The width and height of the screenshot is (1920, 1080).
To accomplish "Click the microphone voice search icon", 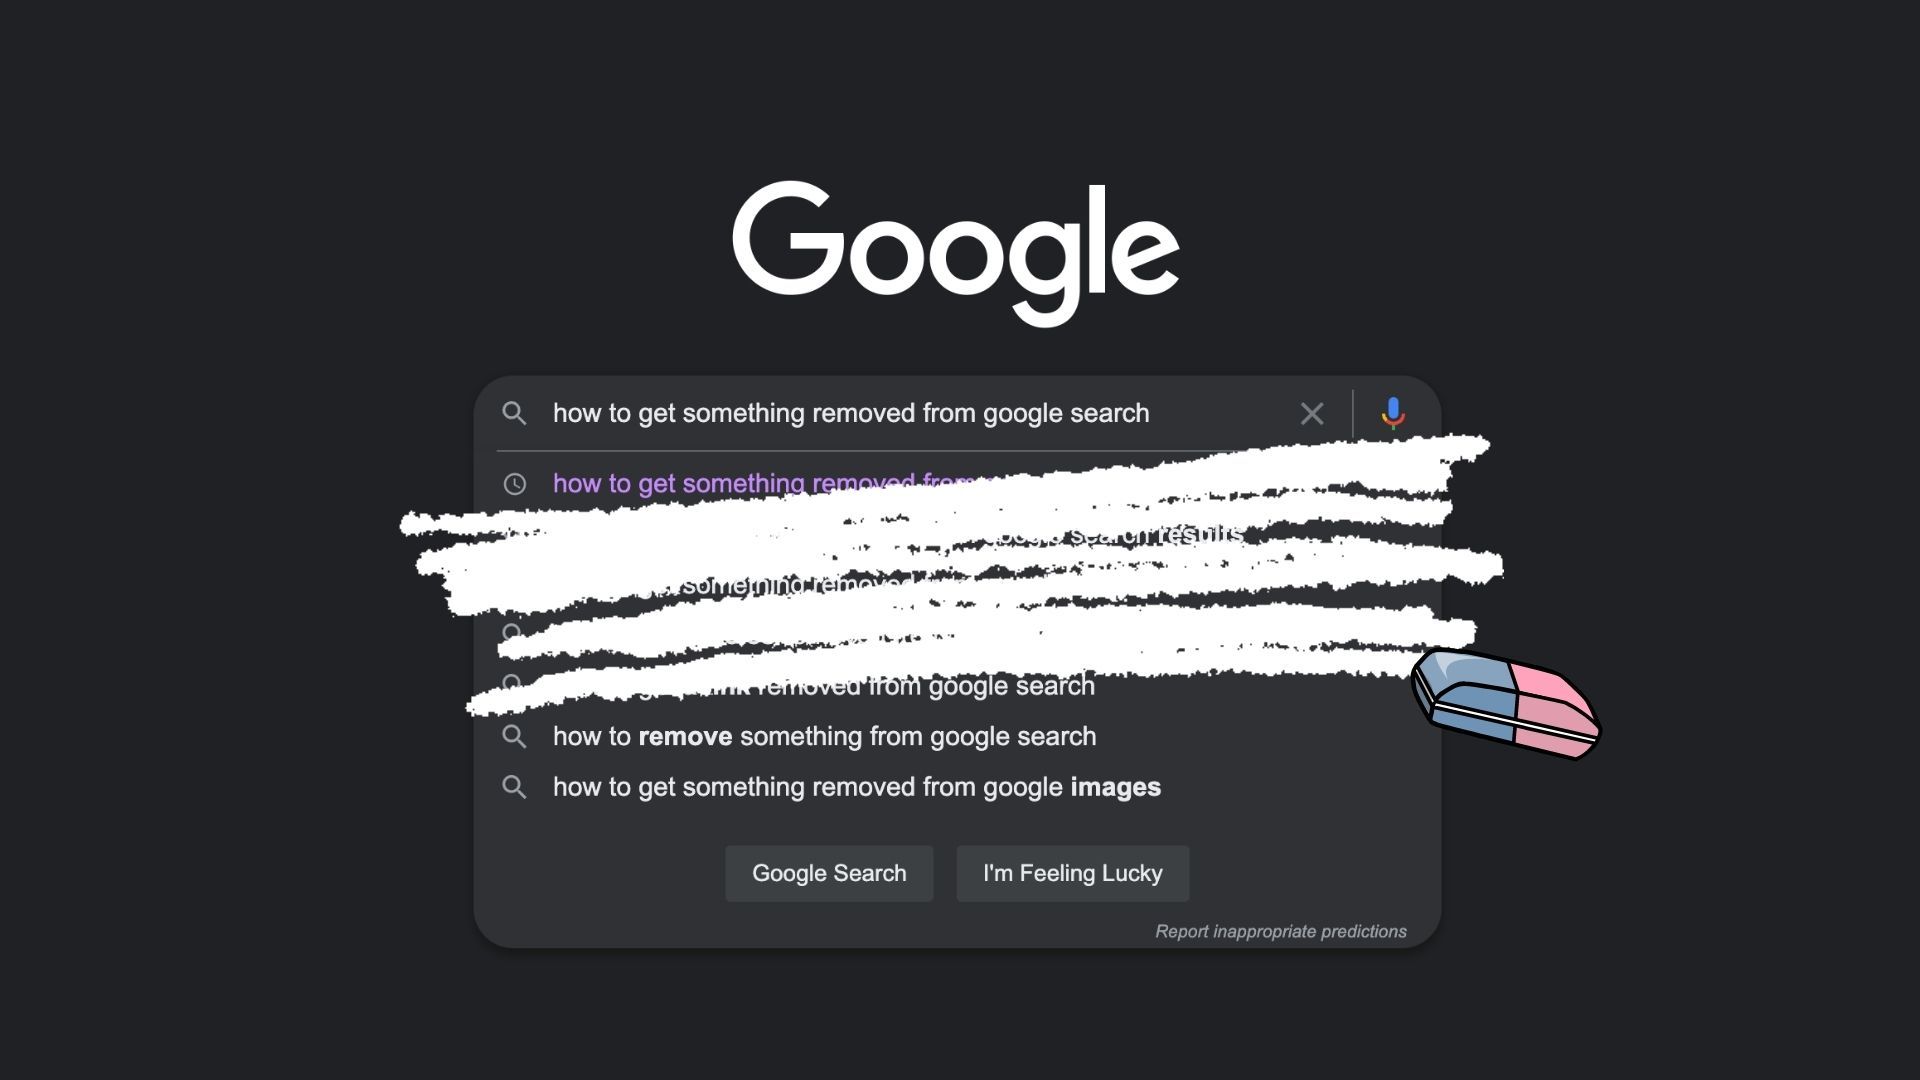I will point(1393,413).
